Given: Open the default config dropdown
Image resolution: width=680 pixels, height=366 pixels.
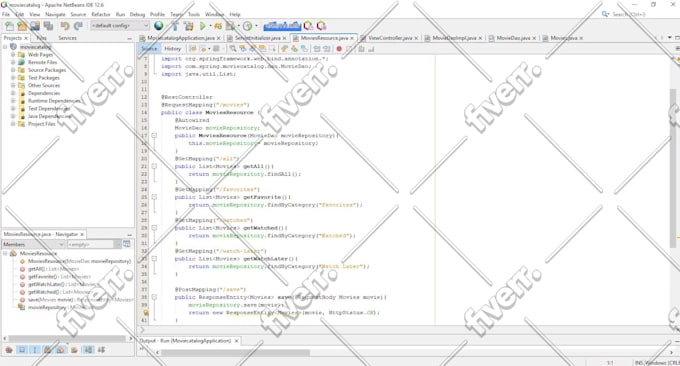Looking at the screenshot, I should tap(120, 26).
